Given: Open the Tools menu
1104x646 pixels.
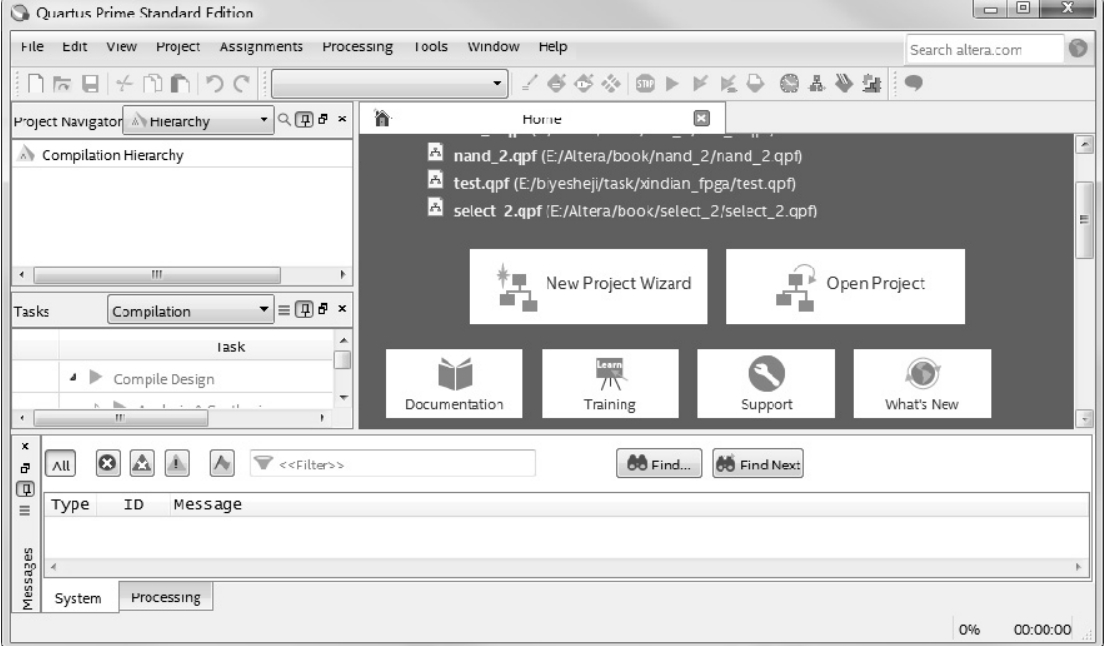Looking at the screenshot, I should [430, 46].
